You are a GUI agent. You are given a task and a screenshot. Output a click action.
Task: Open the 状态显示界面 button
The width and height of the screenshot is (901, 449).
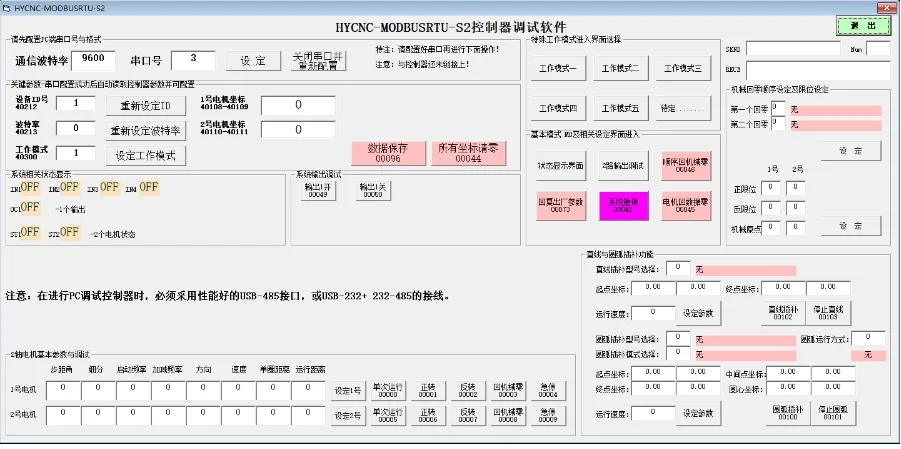561,166
